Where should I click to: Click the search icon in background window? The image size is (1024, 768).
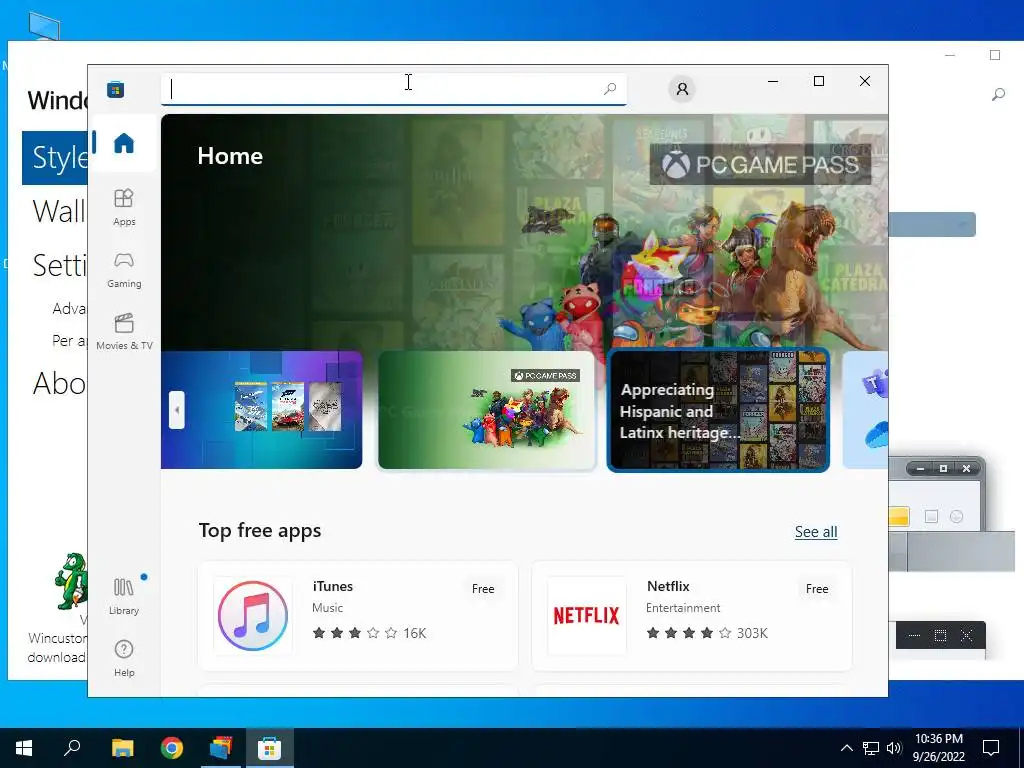[x=998, y=95]
